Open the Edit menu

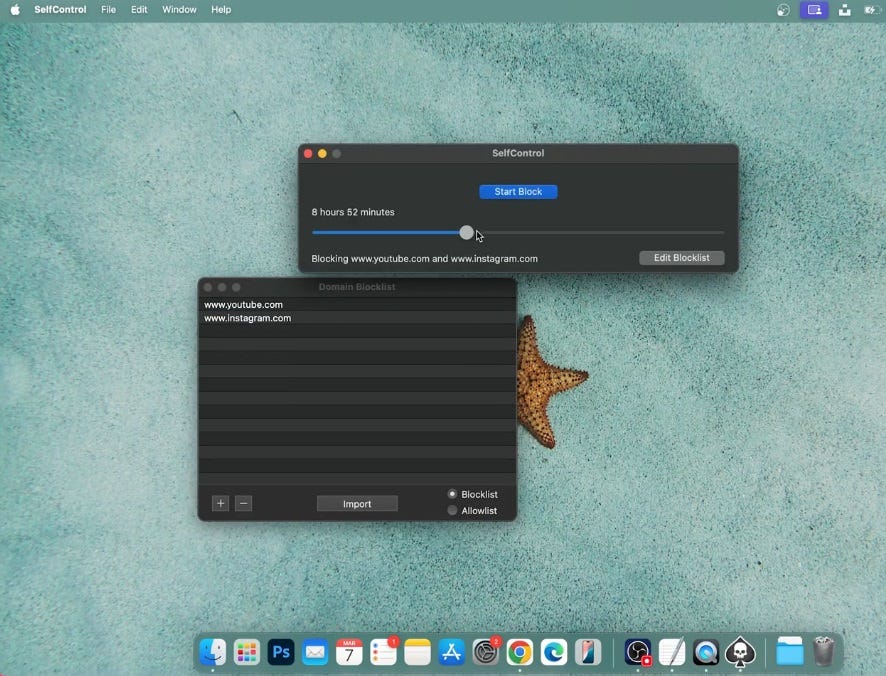[x=139, y=10]
